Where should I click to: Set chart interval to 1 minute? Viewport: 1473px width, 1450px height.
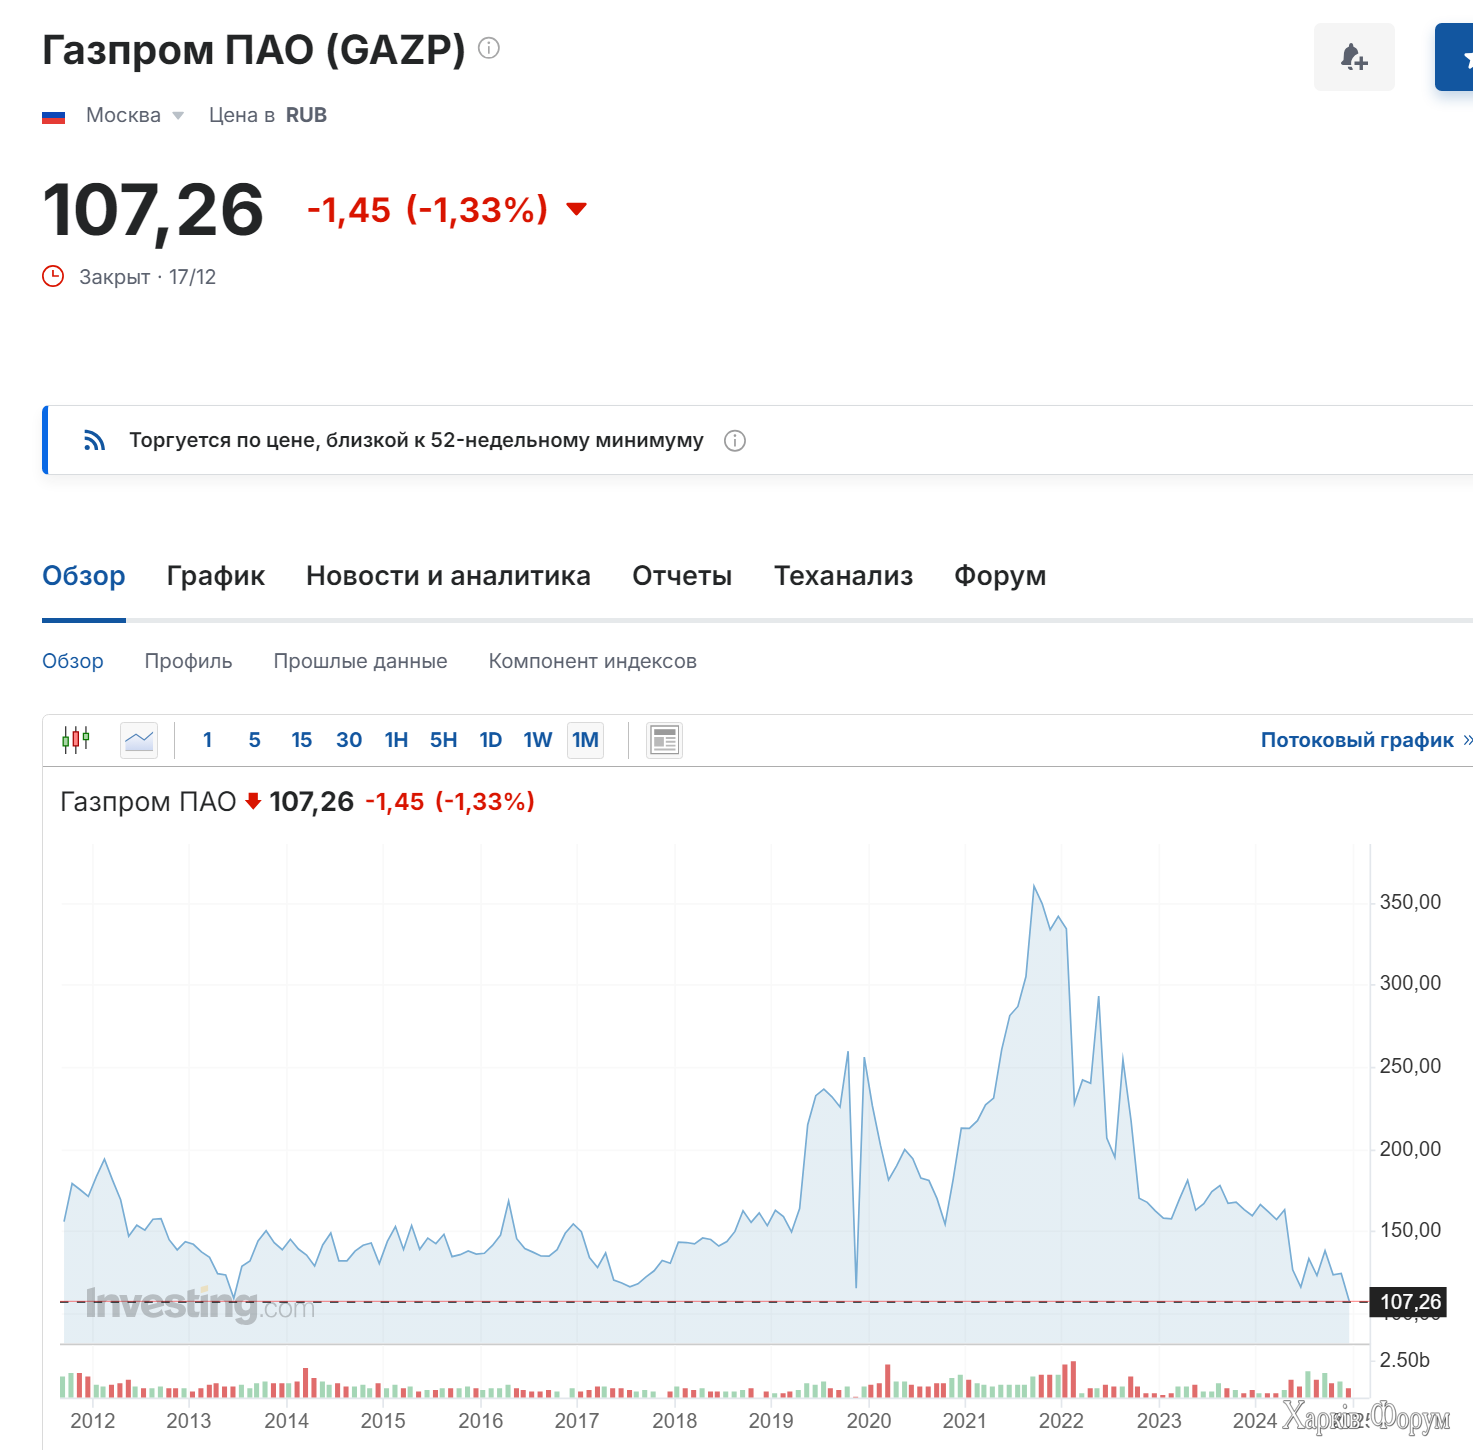(x=207, y=740)
